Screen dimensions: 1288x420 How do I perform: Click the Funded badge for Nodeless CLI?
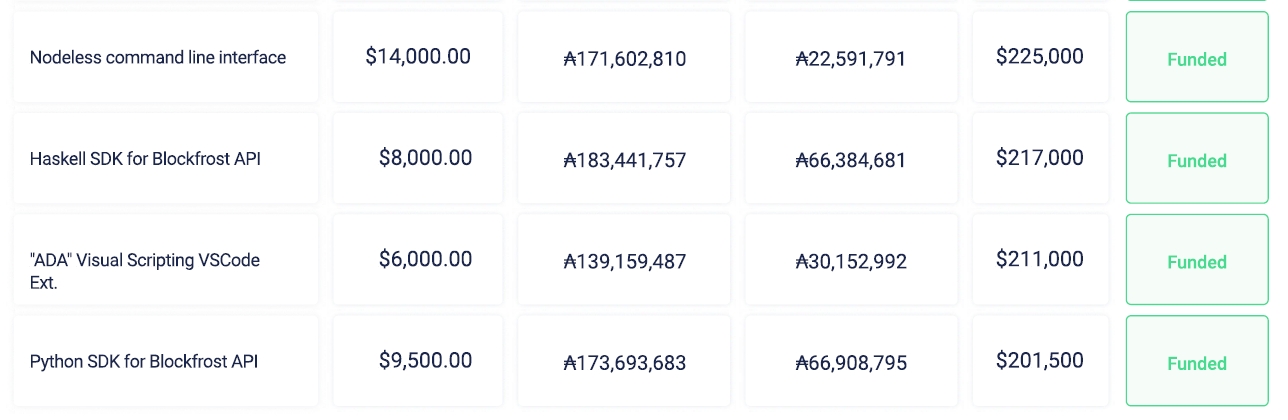(1196, 60)
